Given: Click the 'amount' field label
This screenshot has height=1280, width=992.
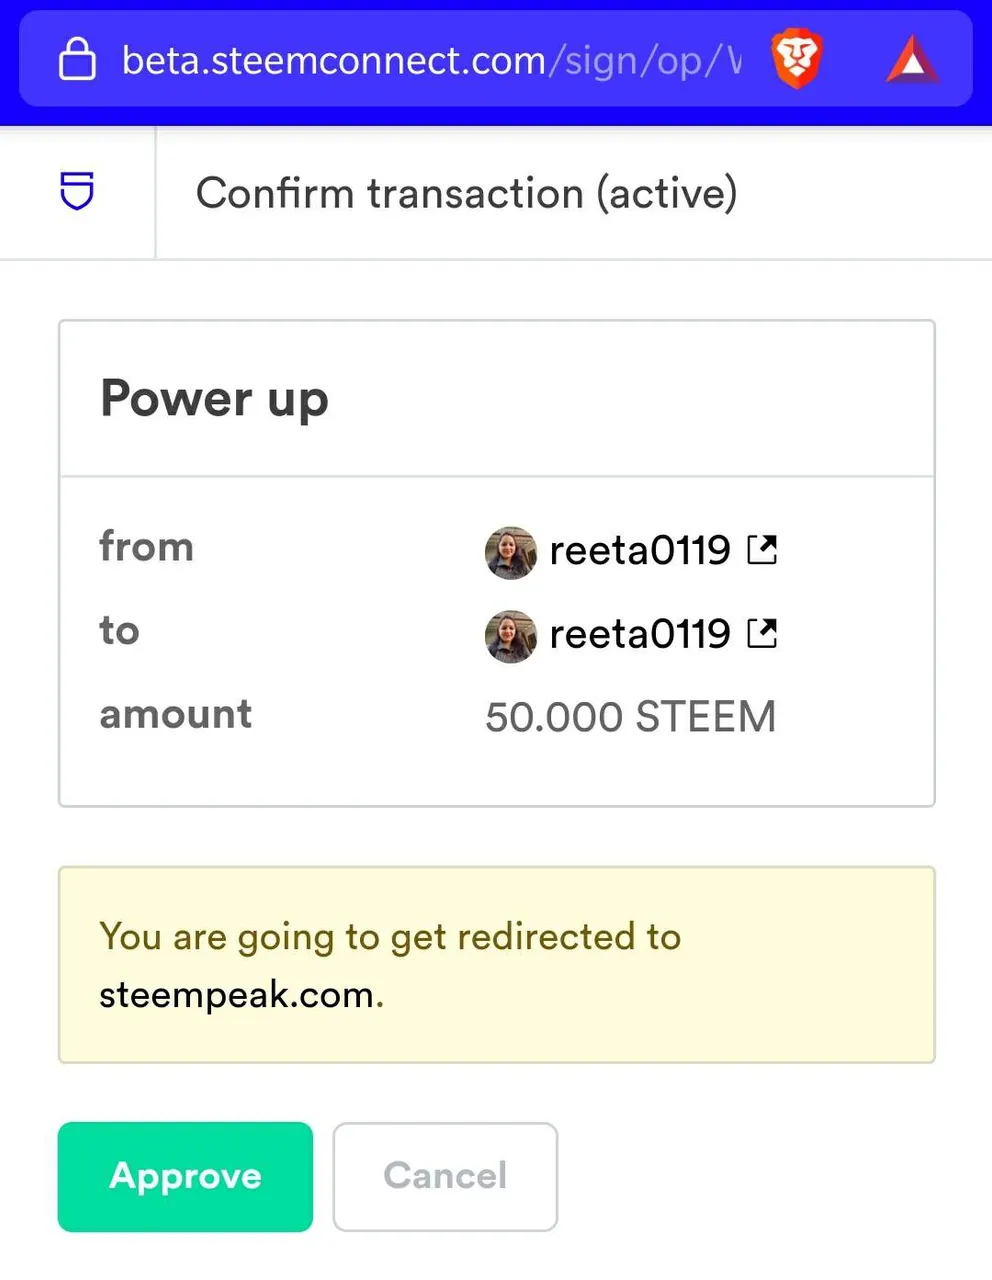Looking at the screenshot, I should click(x=175, y=714).
